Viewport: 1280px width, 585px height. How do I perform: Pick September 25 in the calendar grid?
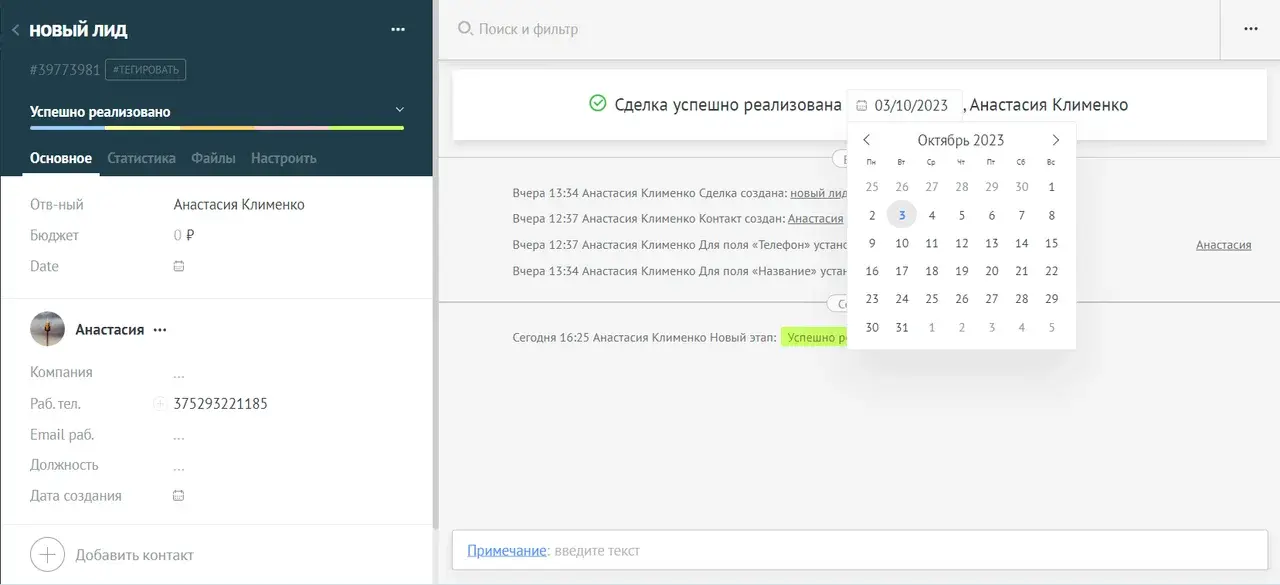coord(872,187)
